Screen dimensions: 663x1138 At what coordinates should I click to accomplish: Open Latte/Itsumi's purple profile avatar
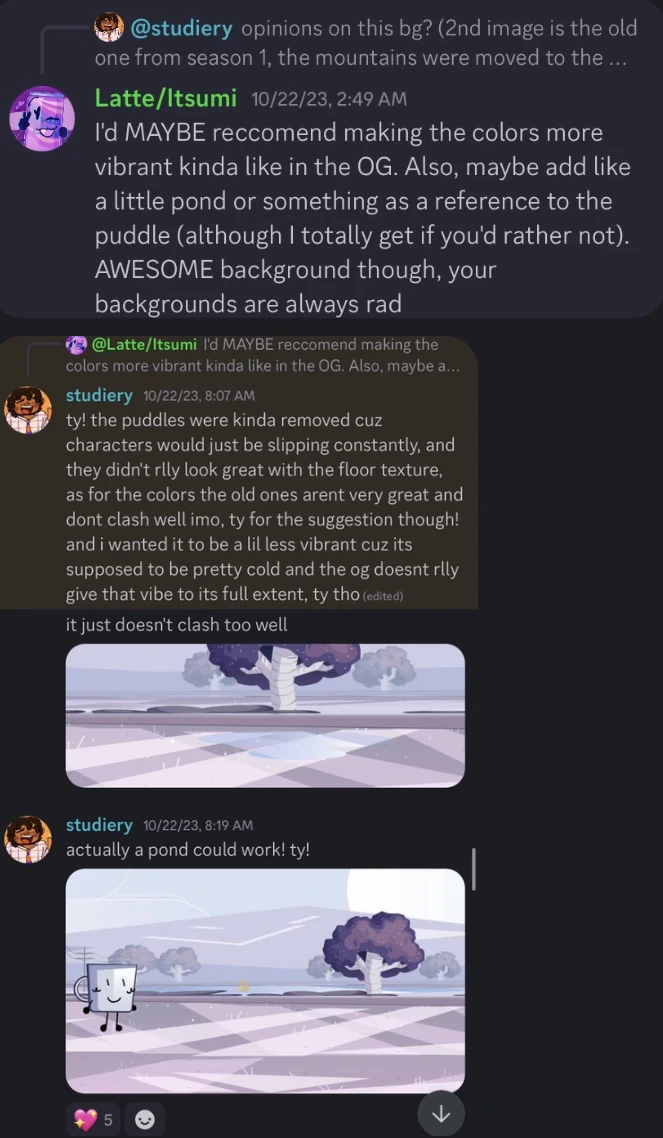[x=43, y=119]
